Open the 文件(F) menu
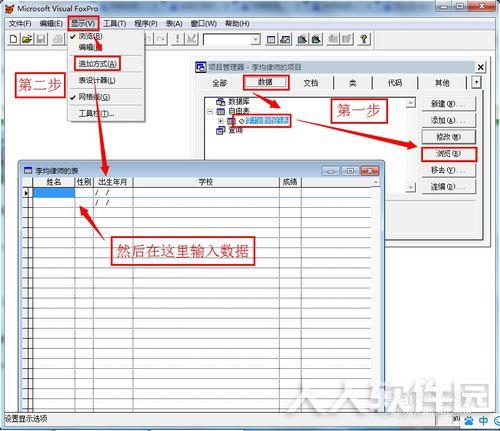Viewport: 500px width, 431px height. click(x=20, y=24)
